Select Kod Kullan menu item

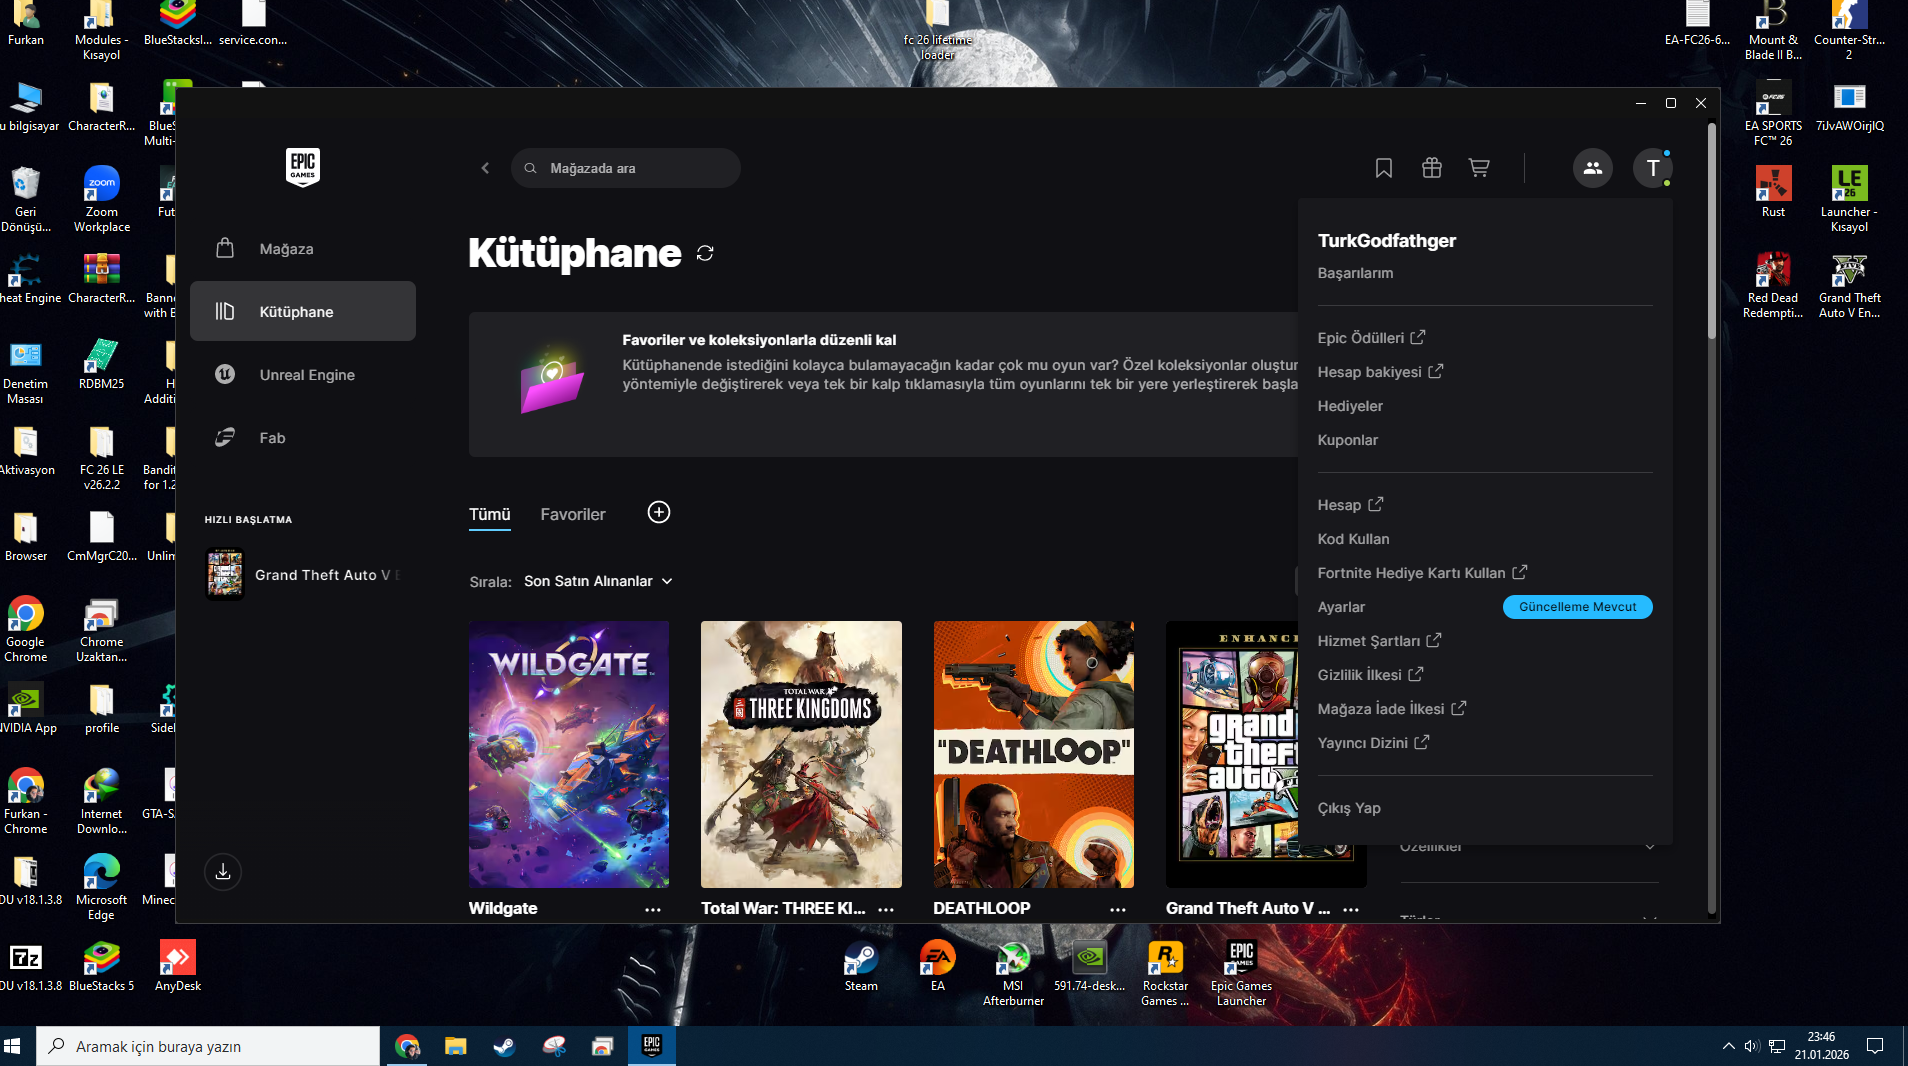pyautogui.click(x=1353, y=539)
